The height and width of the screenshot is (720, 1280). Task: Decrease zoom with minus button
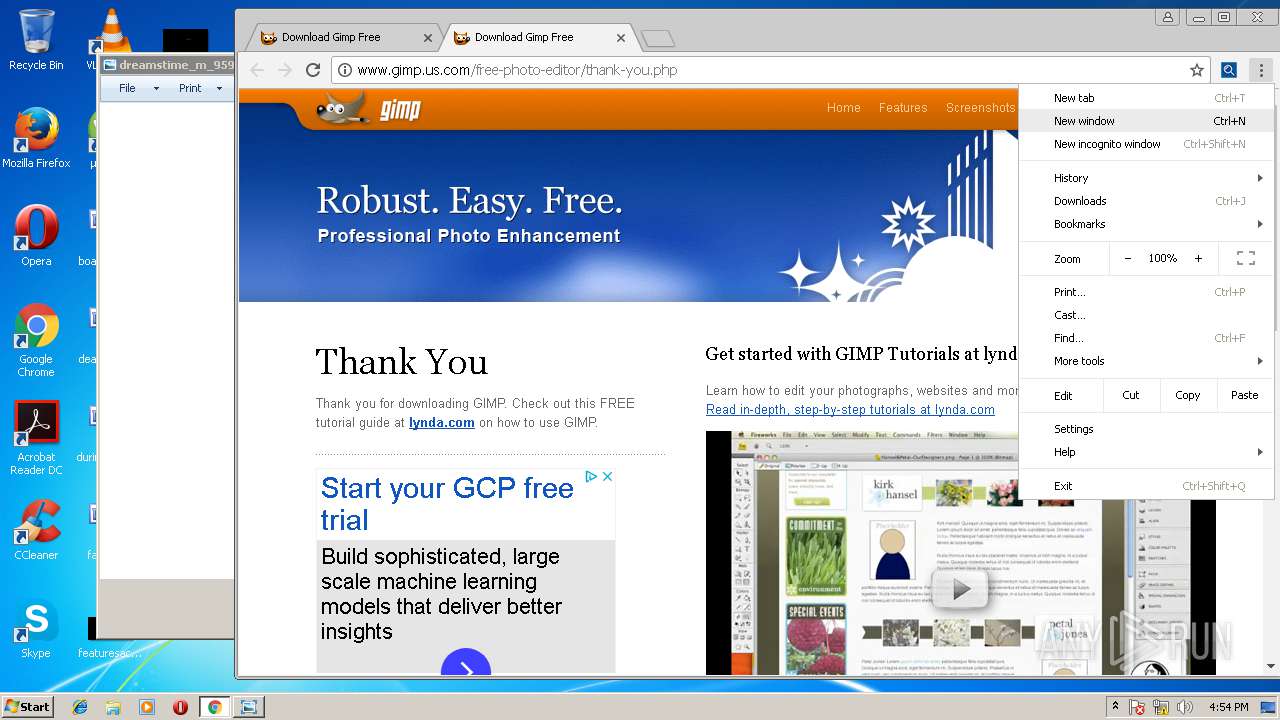tap(1128, 258)
